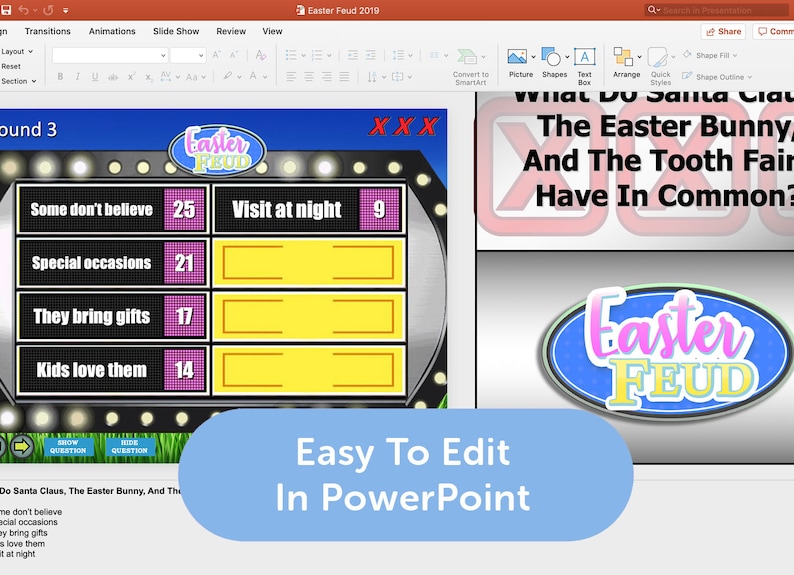Viewport: 794px width, 575px height.
Task: Select the 'Visit at night' answer box
Action: [x=309, y=209]
